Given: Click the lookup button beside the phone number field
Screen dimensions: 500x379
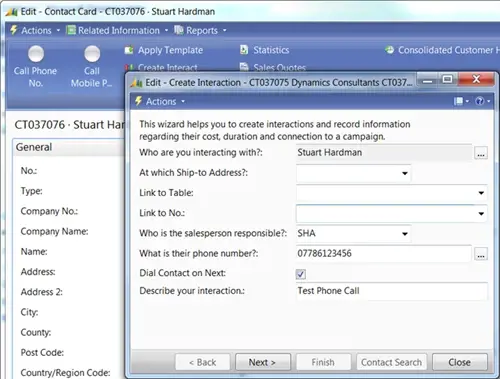Looking at the screenshot, I should [x=481, y=254].
